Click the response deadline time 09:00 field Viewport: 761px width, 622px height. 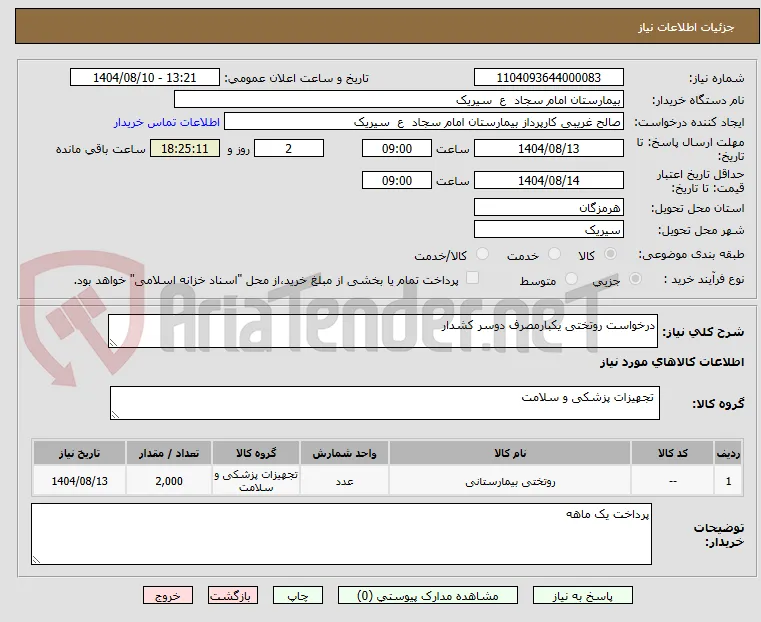pos(397,148)
